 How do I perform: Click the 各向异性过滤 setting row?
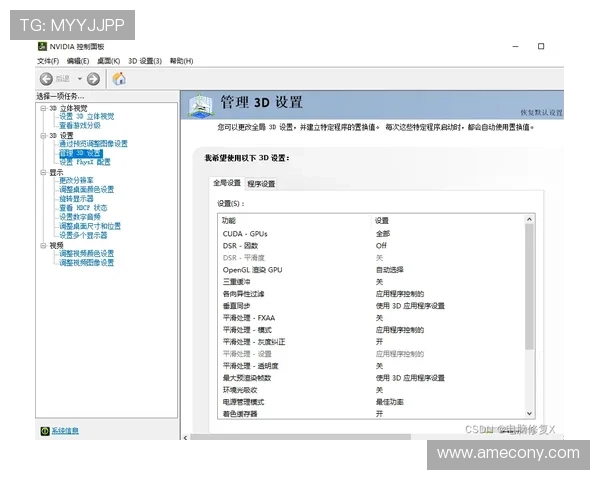point(371,294)
